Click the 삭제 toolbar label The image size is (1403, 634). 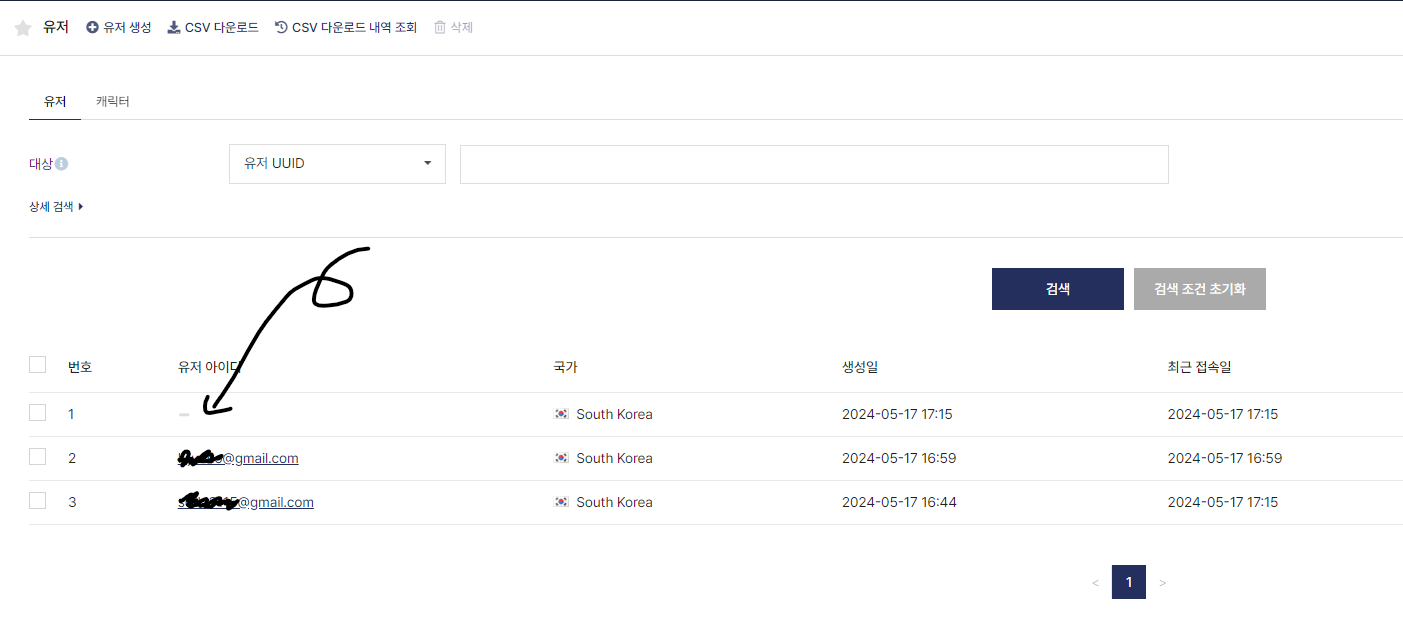point(461,28)
